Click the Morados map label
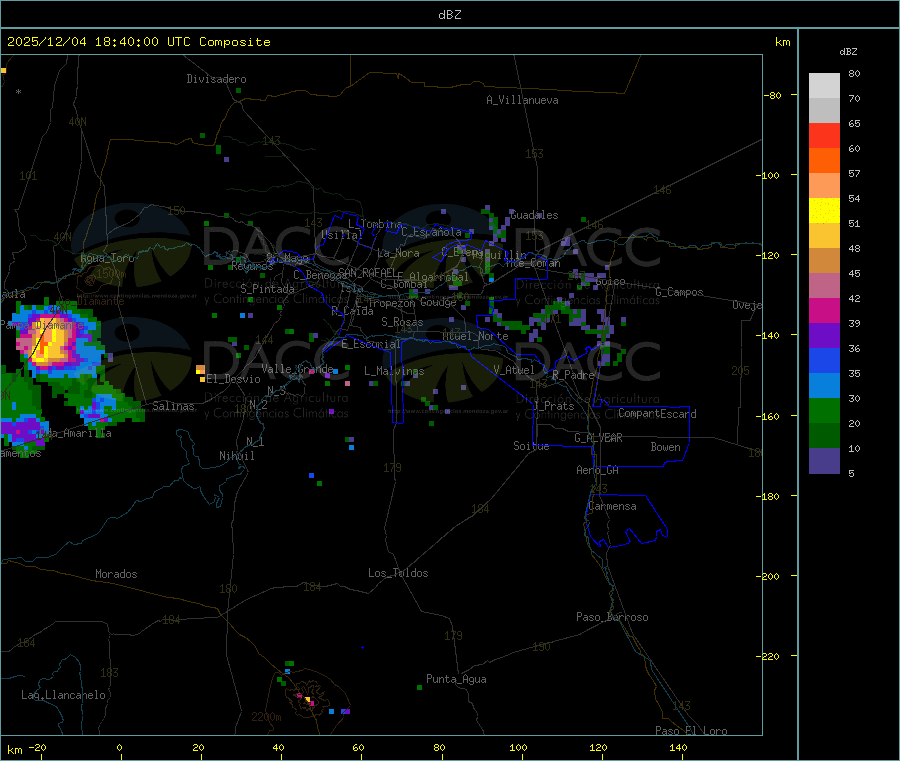Image resolution: width=900 pixels, height=761 pixels. tap(116, 574)
